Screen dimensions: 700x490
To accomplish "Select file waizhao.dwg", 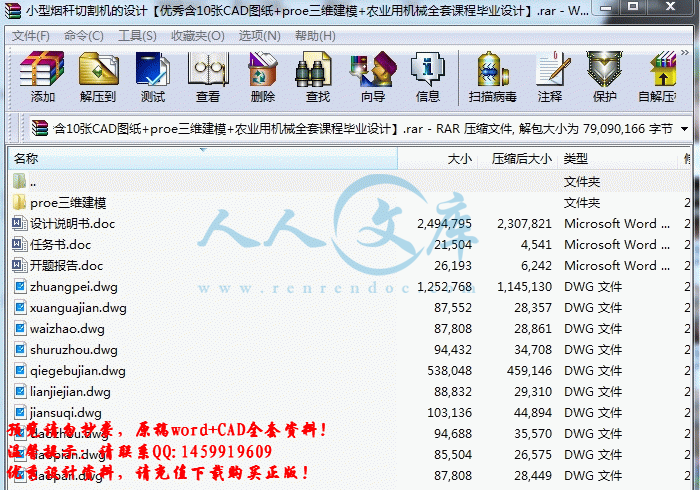I will pos(67,329).
